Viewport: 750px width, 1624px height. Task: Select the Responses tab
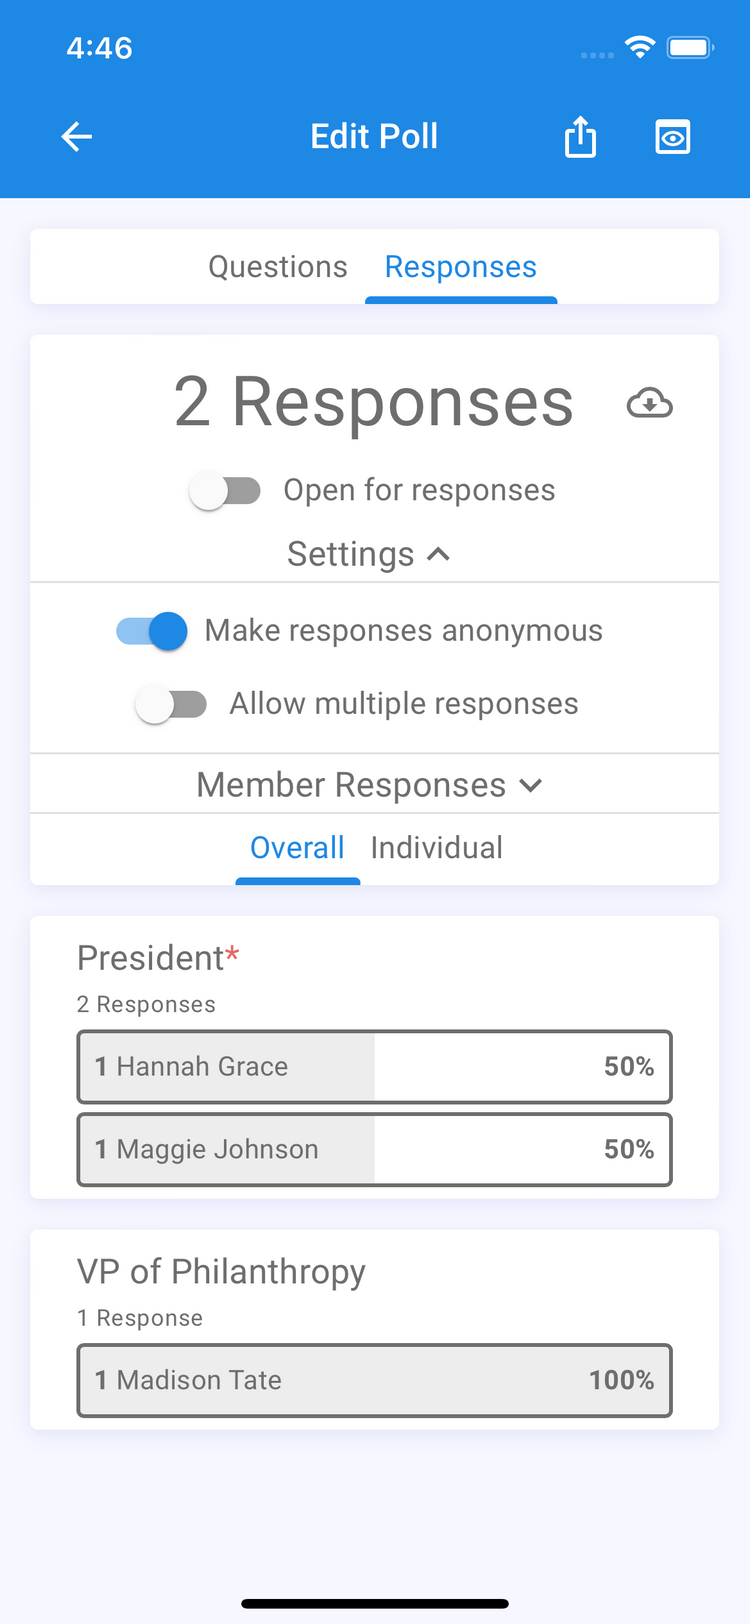[461, 267]
